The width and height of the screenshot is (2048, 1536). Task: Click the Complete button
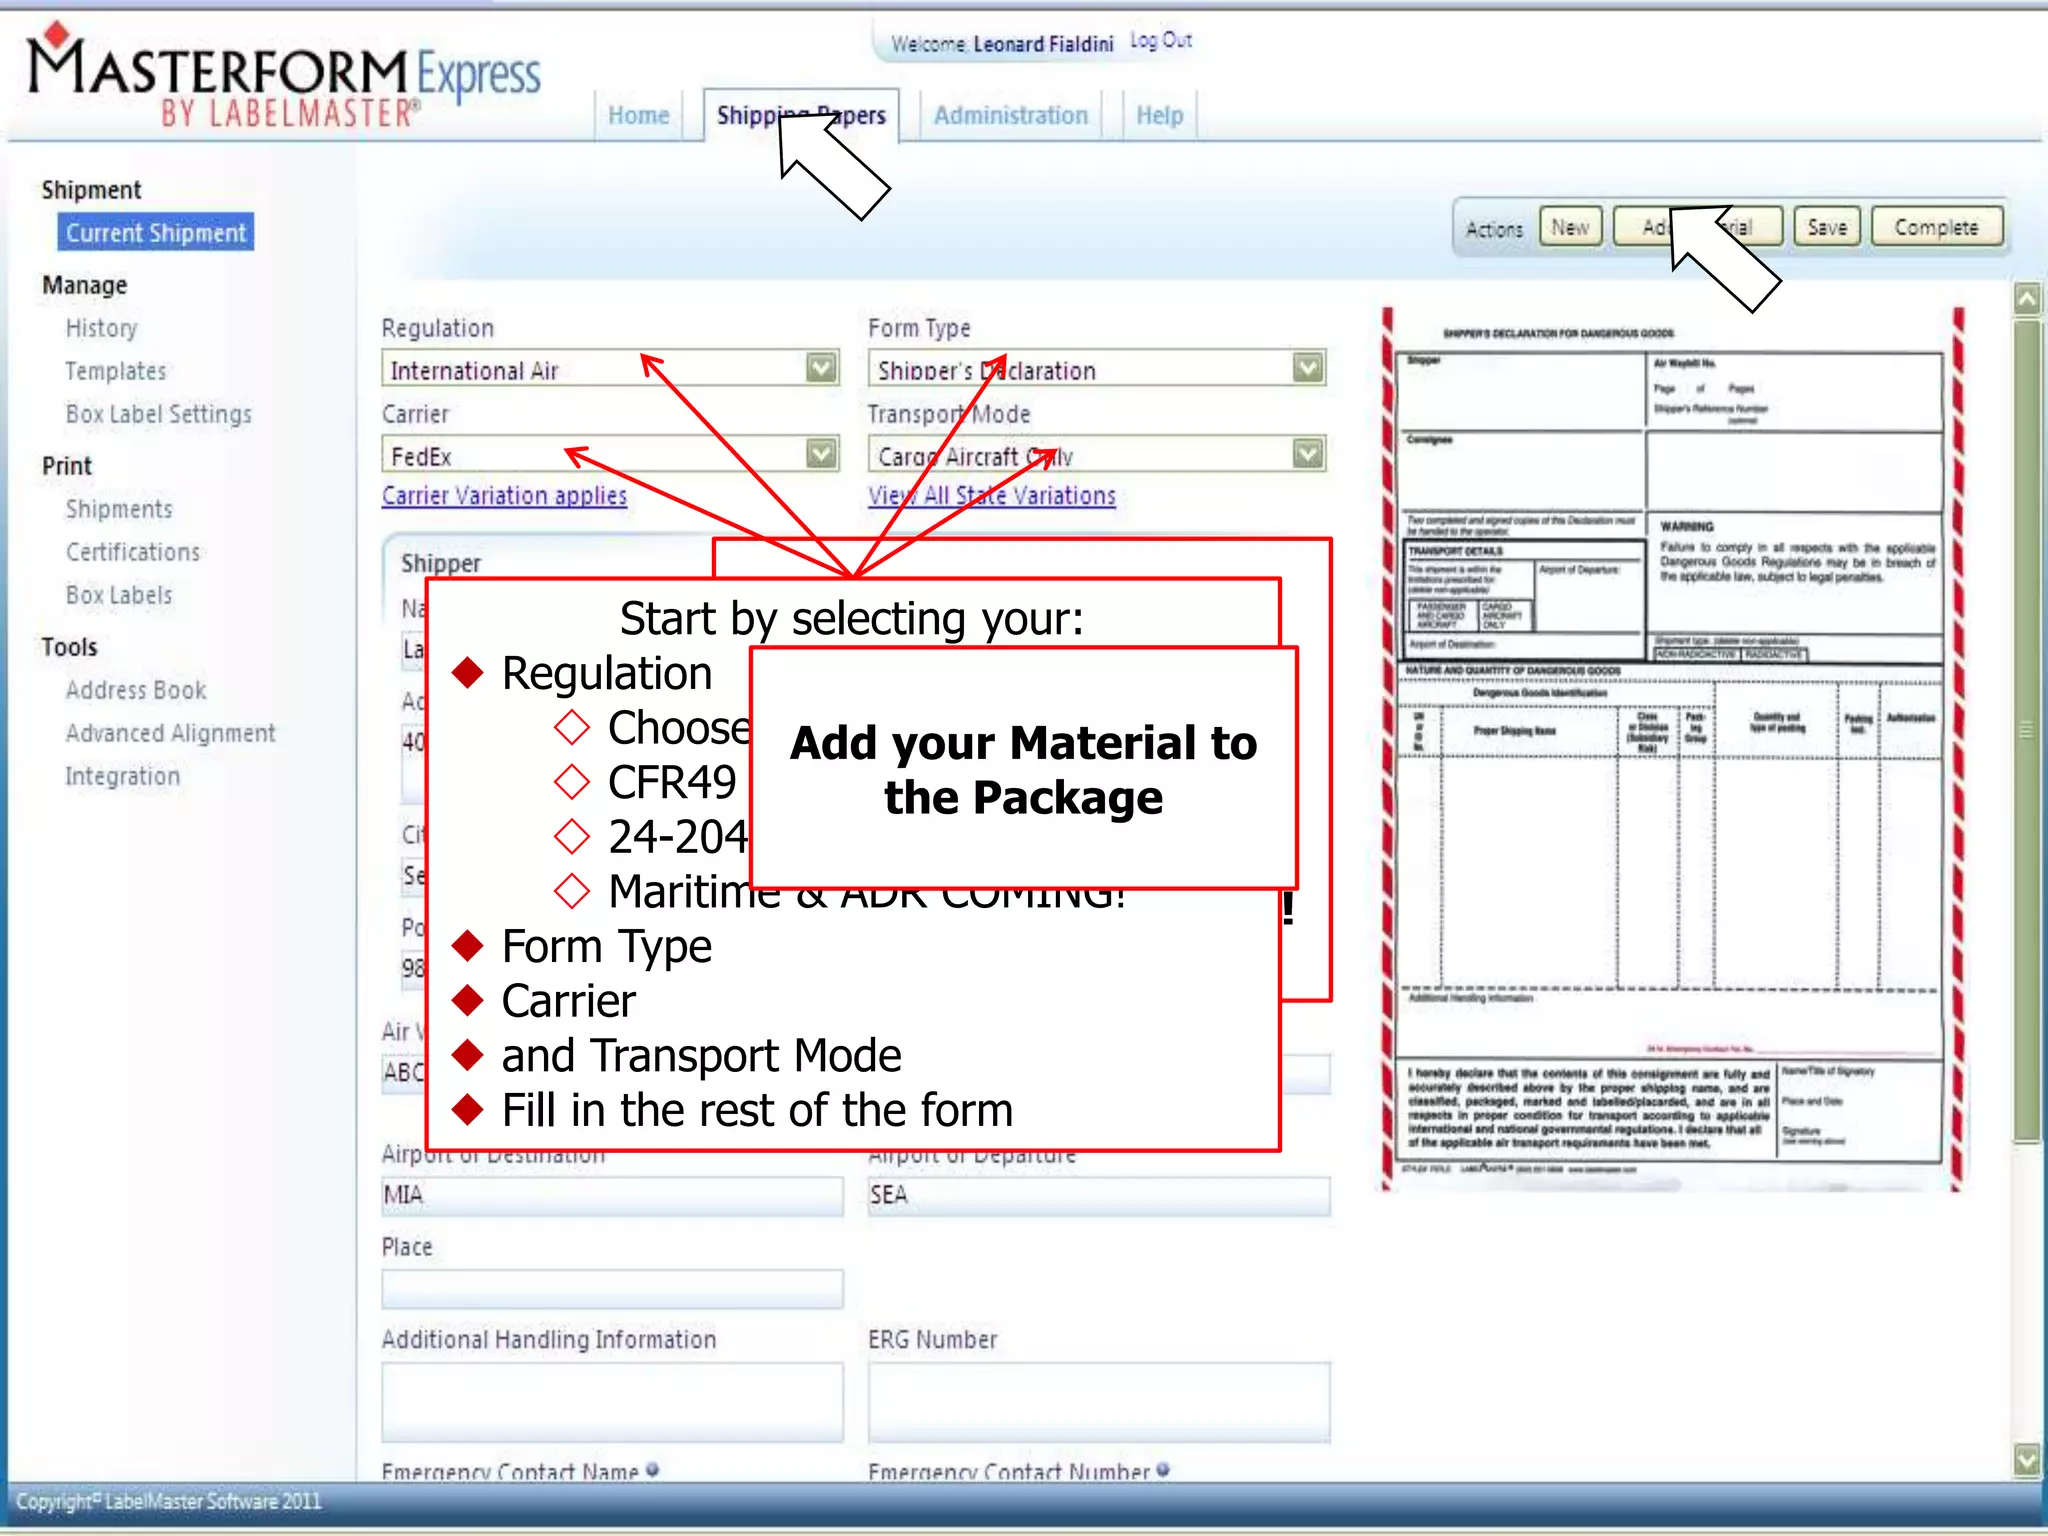click(x=1937, y=228)
